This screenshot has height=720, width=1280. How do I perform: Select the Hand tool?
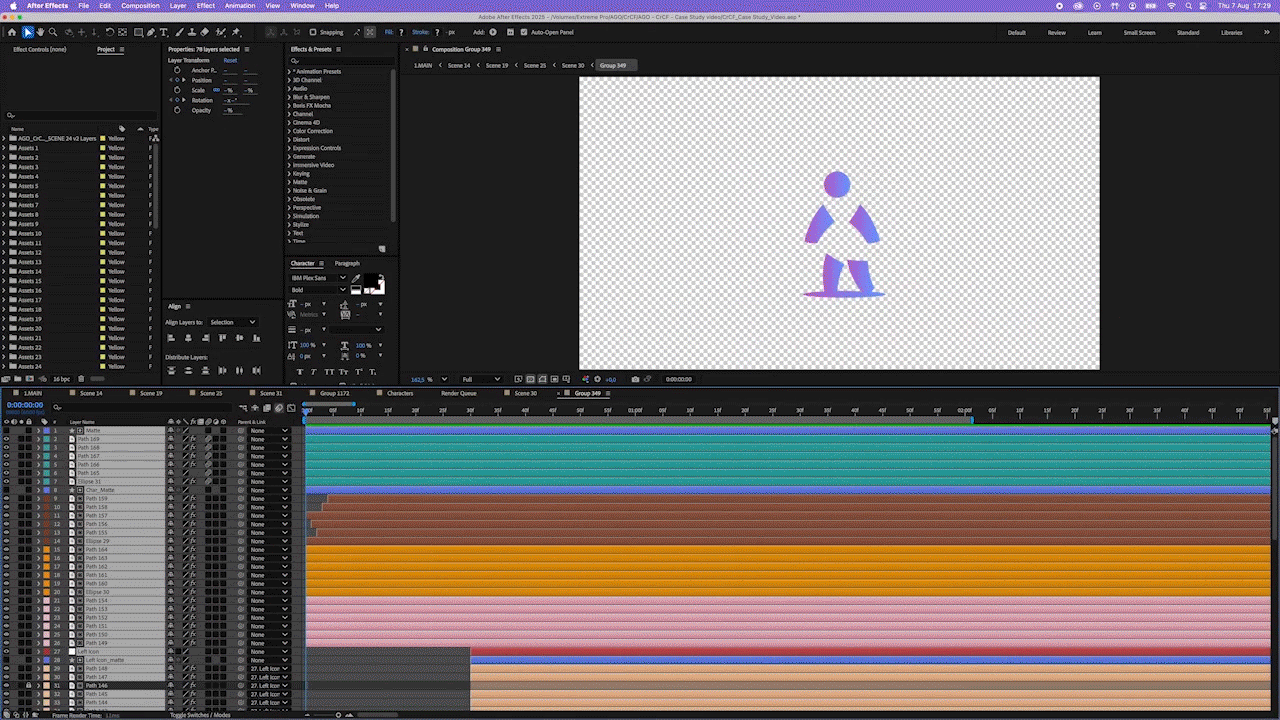[40, 32]
